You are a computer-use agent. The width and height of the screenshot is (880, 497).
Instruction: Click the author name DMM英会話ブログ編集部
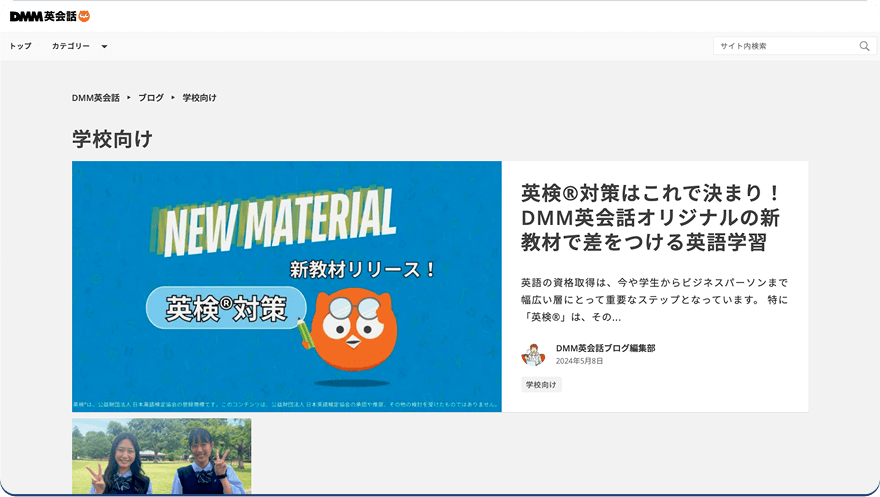(x=606, y=348)
